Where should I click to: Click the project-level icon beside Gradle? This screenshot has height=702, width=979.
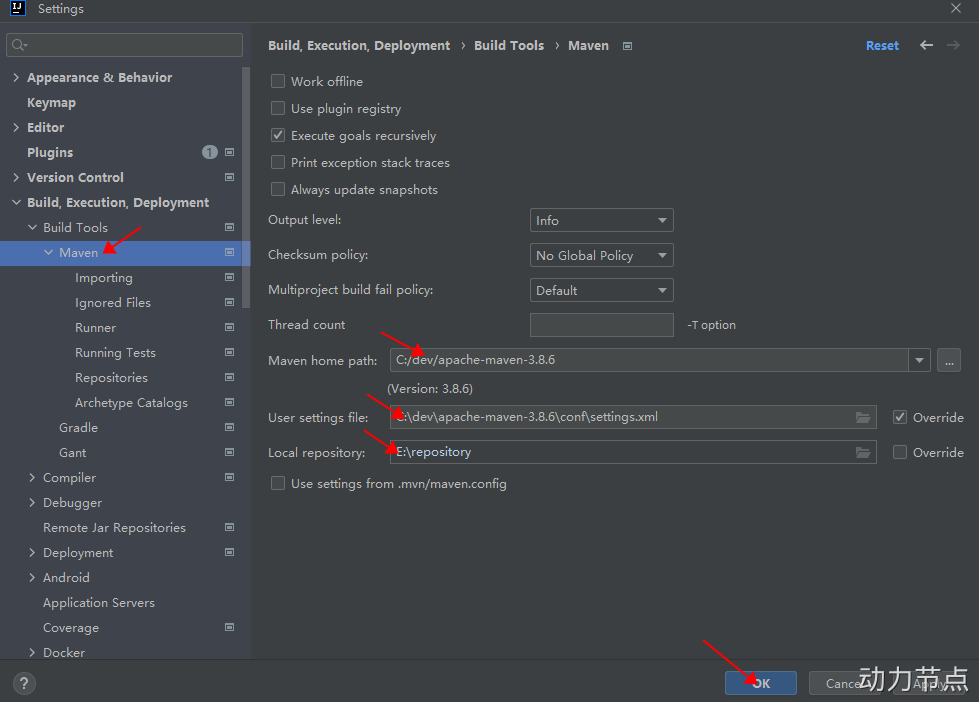229,427
